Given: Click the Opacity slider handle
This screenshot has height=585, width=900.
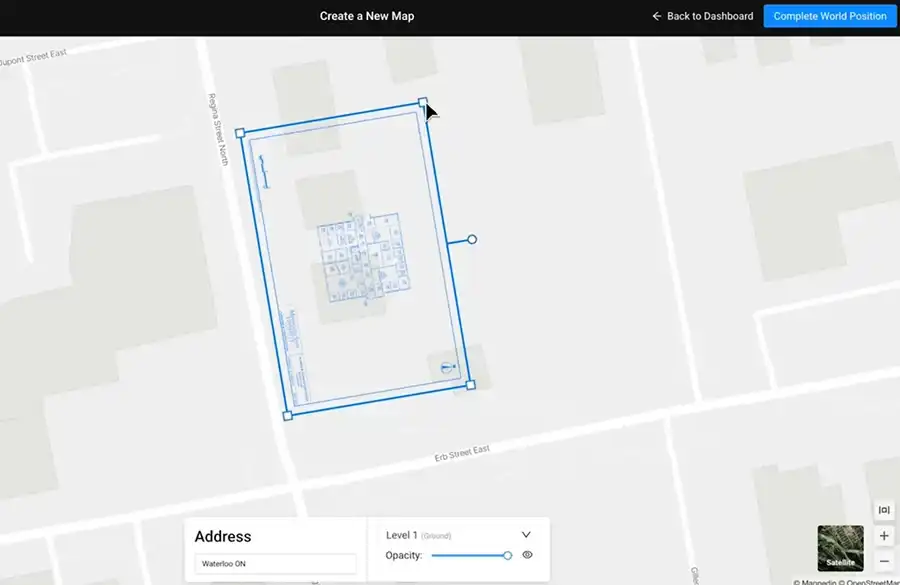Looking at the screenshot, I should pos(507,555).
